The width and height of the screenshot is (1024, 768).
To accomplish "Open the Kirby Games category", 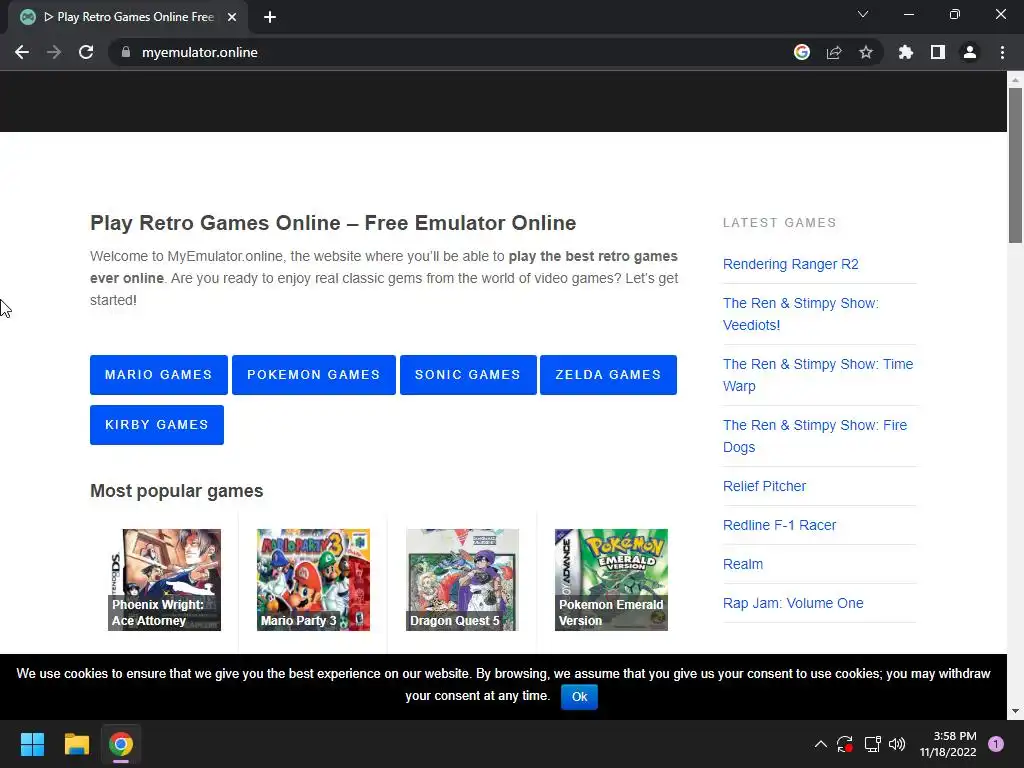I will [x=157, y=425].
